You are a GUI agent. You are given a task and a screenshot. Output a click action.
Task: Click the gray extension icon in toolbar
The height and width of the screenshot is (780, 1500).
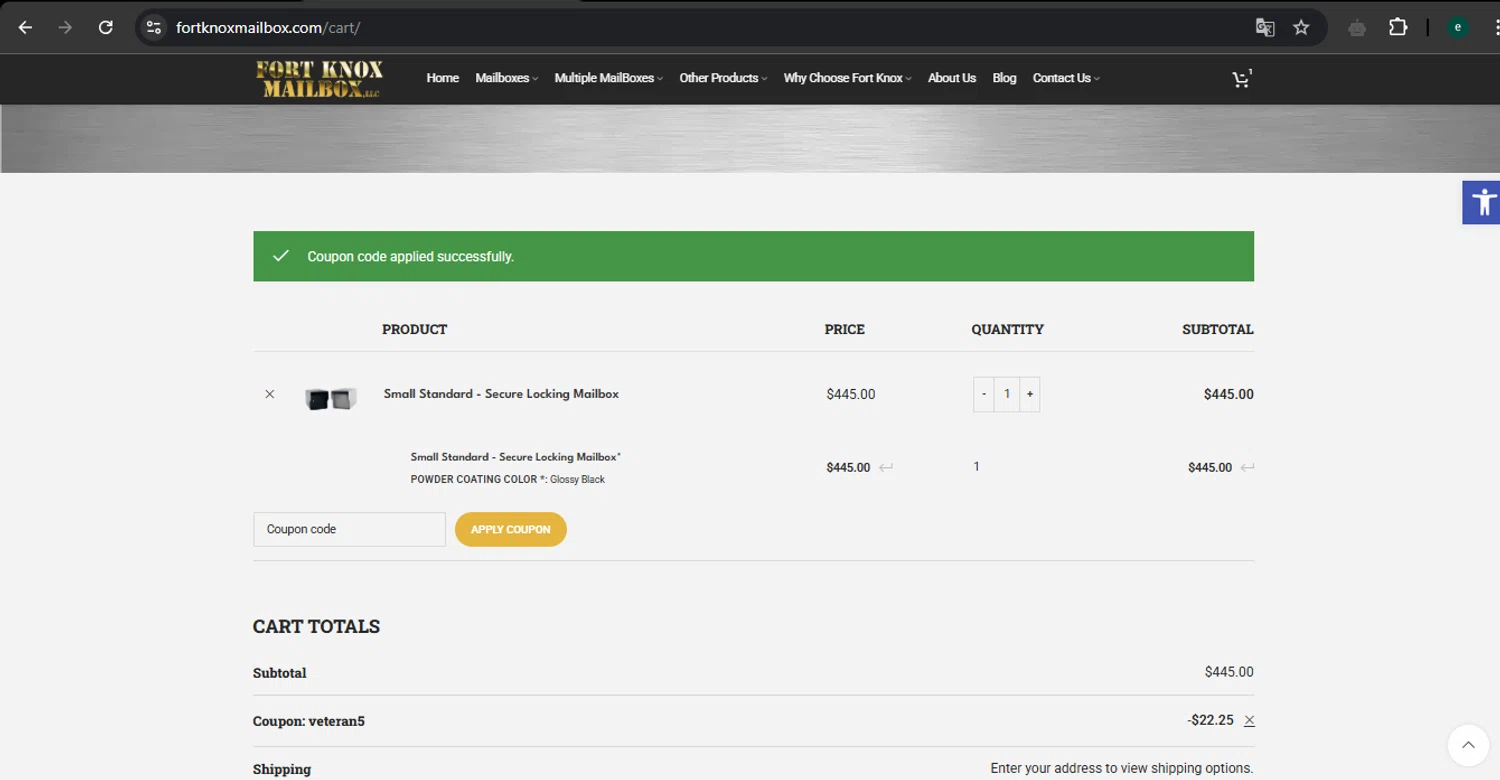point(1357,28)
